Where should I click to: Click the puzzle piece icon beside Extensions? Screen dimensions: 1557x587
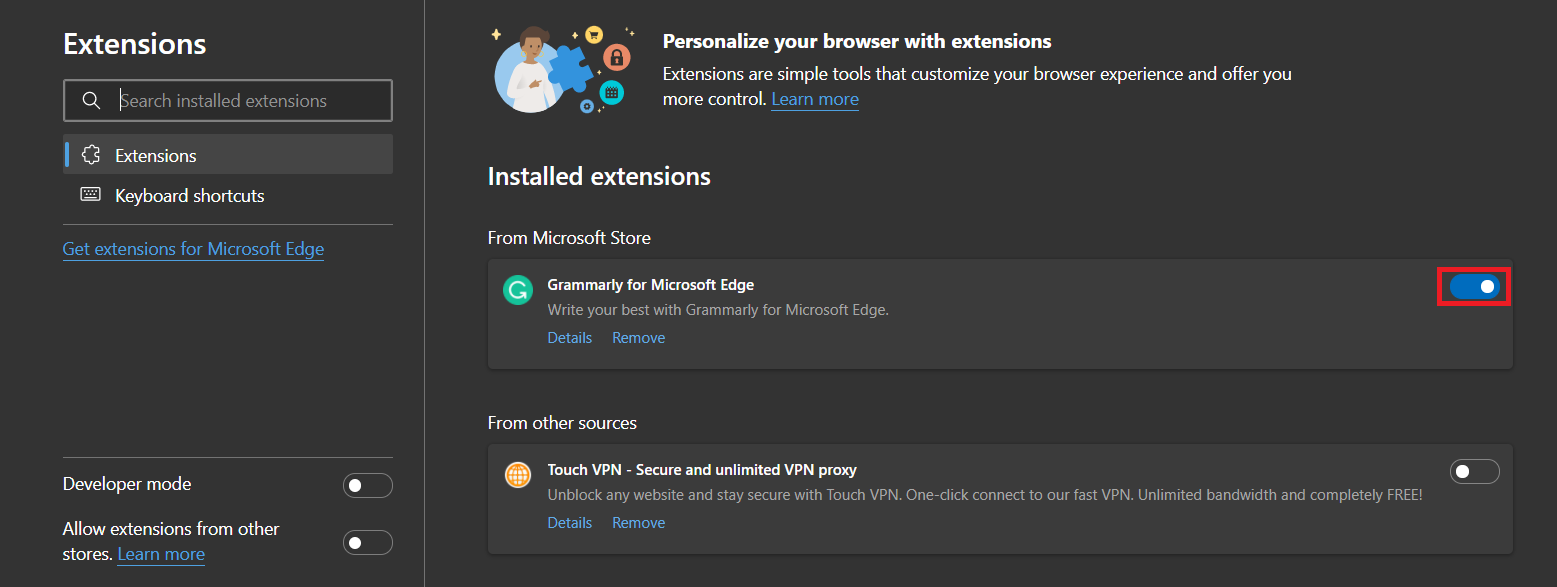tap(91, 155)
